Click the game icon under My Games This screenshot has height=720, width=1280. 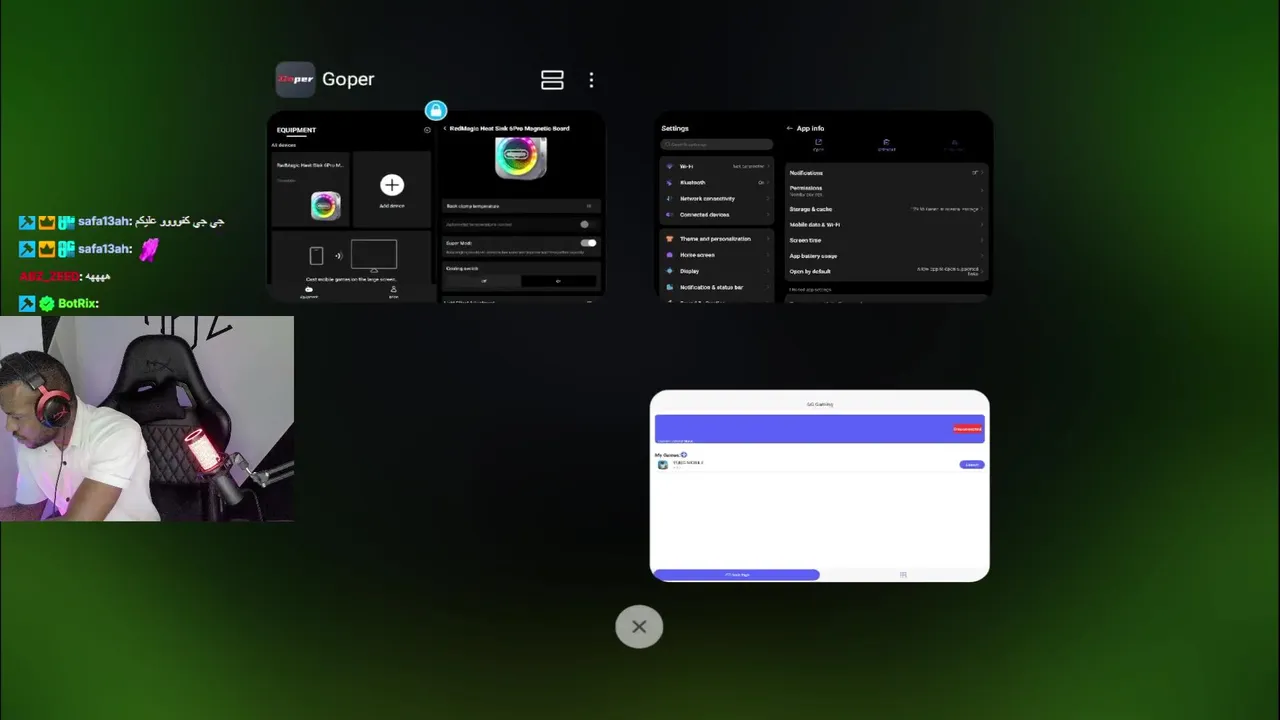tap(662, 465)
